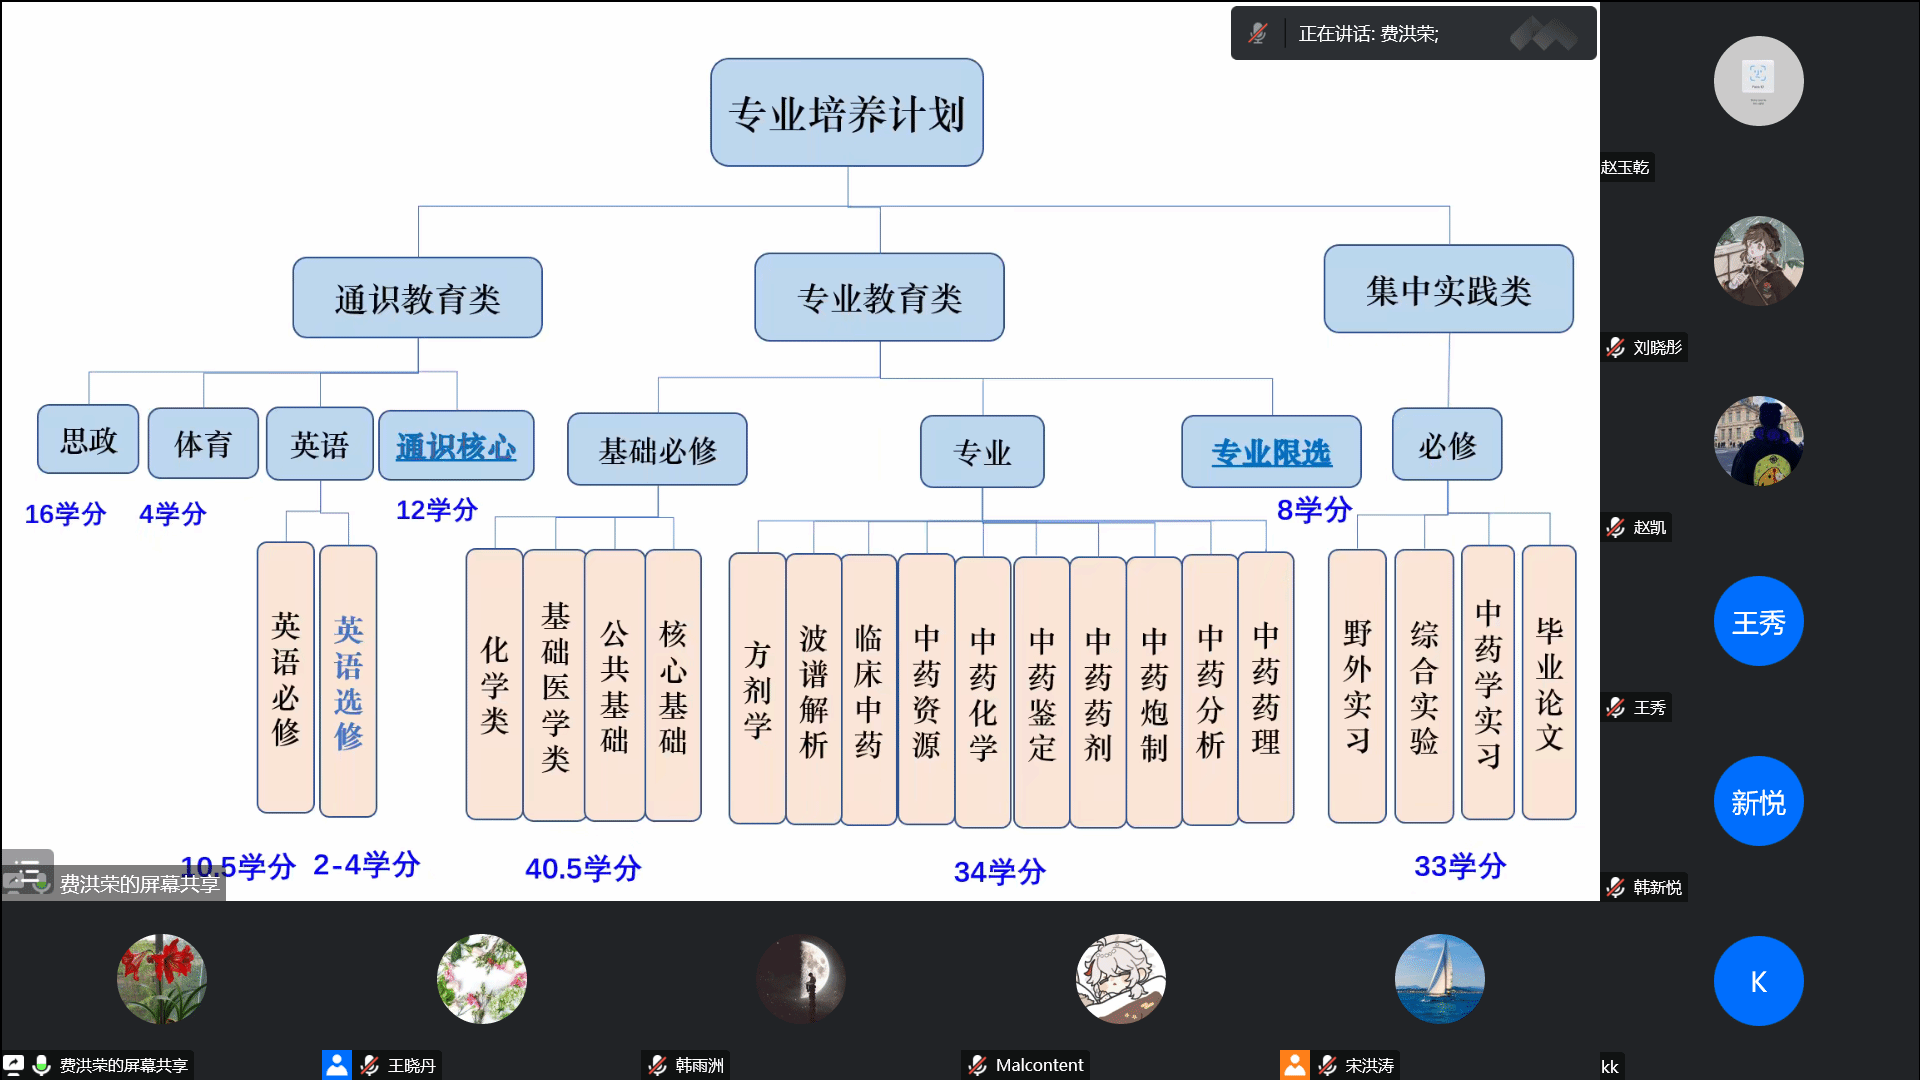The image size is (1920, 1080).
Task: Open the 通识核心 hyperlink in the slide
Action: click(456, 447)
